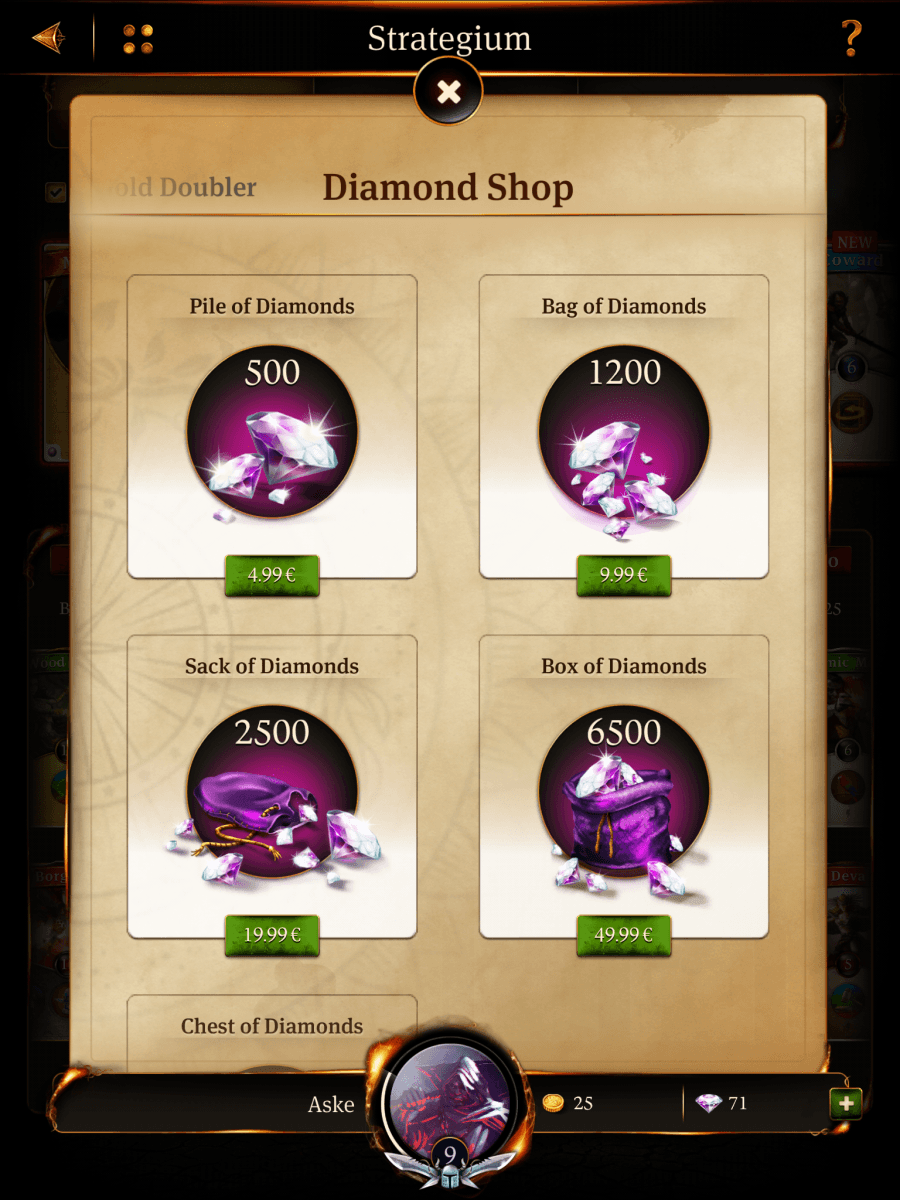The image size is (900, 1200).
Task: Buy Sack of Diamonds for 19.99 €
Action: pyautogui.click(x=272, y=936)
